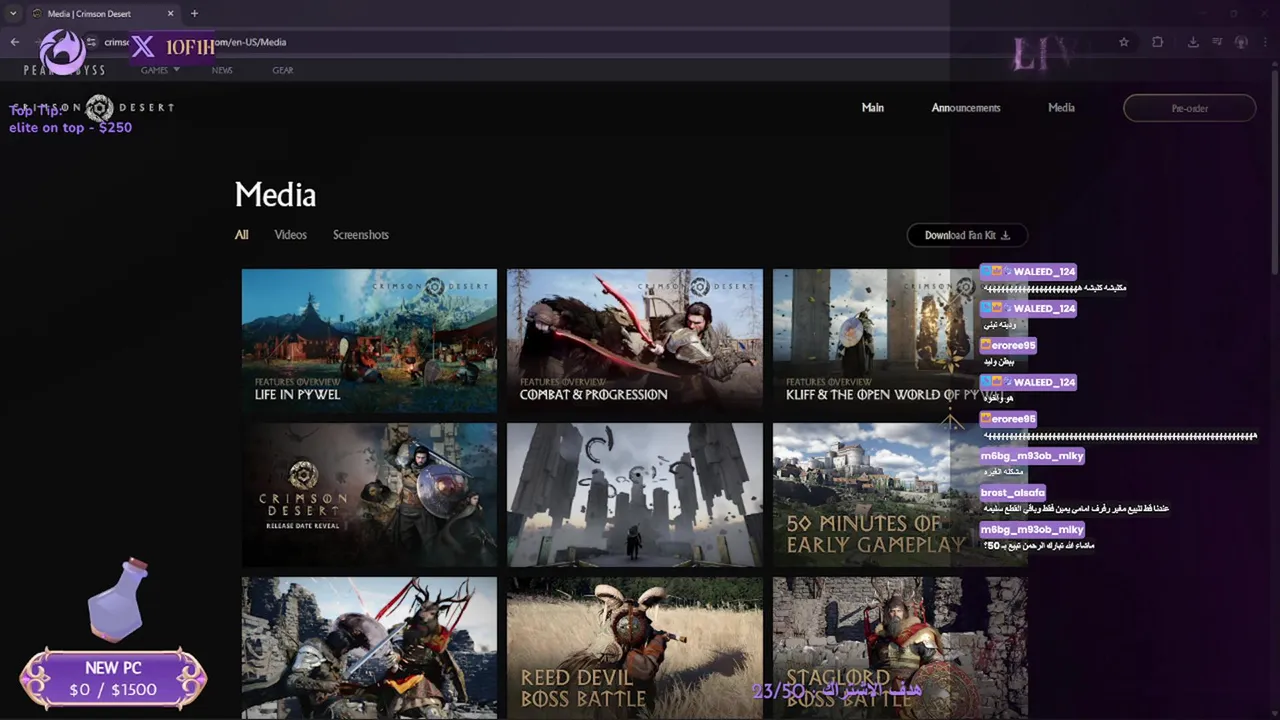Viewport: 1280px width, 720px height.
Task: Click the Pre-order button
Action: tap(1189, 108)
